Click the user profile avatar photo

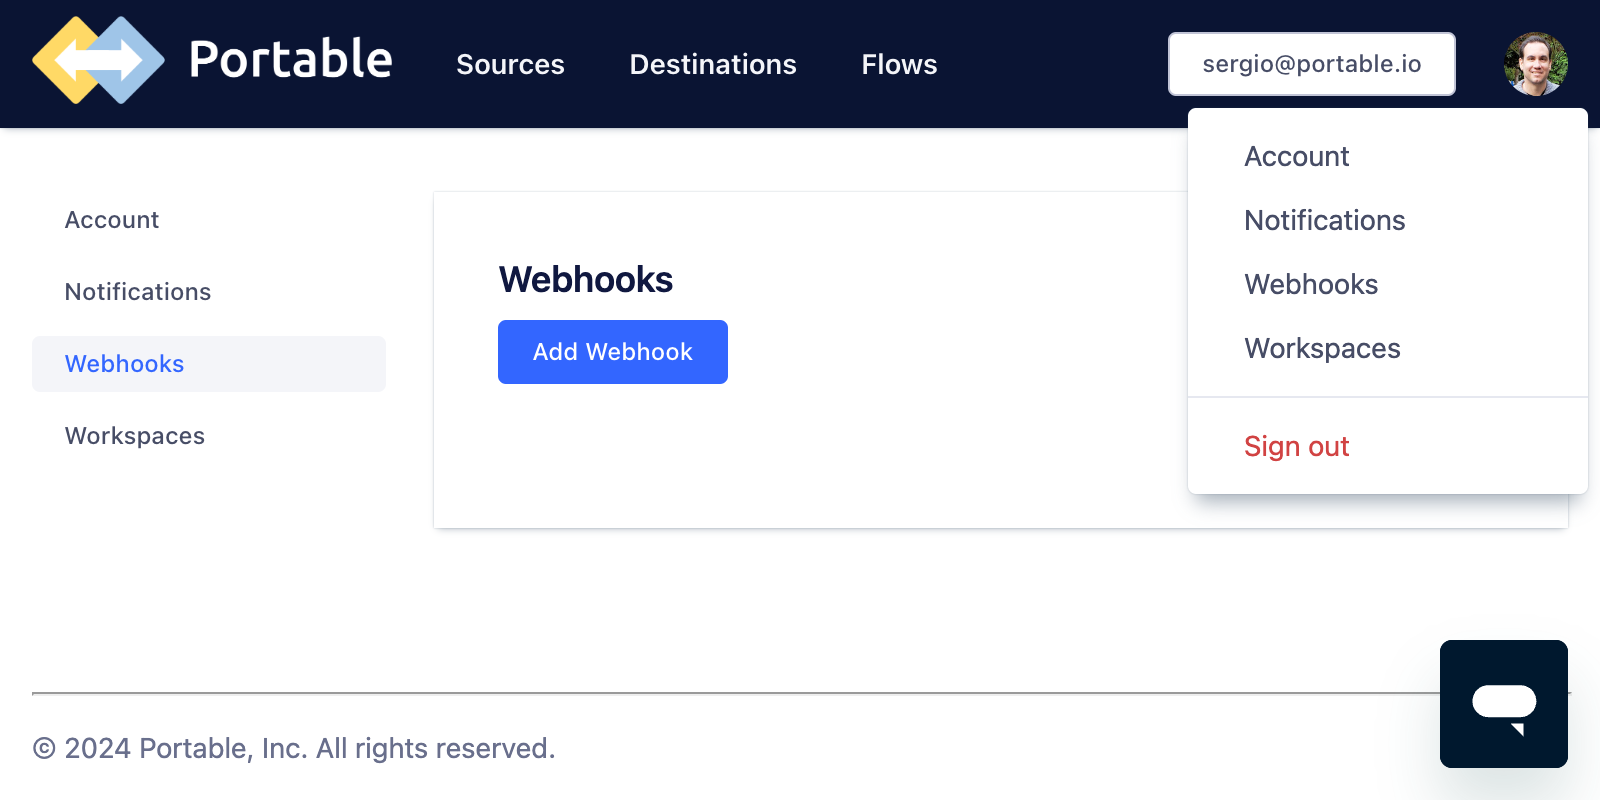pos(1535,64)
